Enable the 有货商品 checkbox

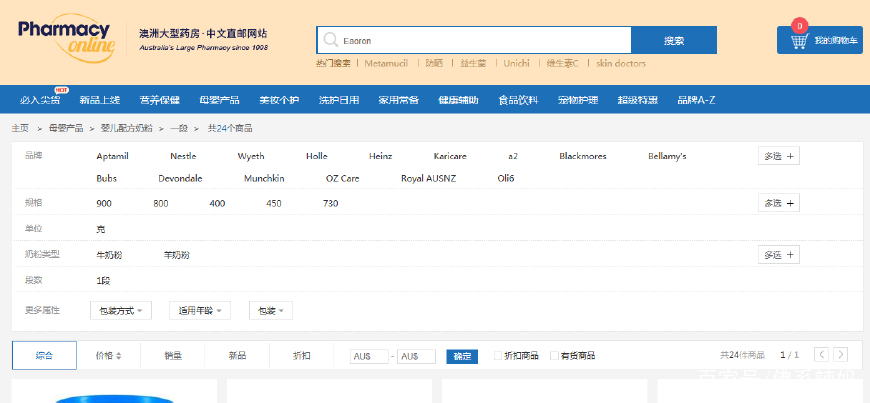point(555,356)
